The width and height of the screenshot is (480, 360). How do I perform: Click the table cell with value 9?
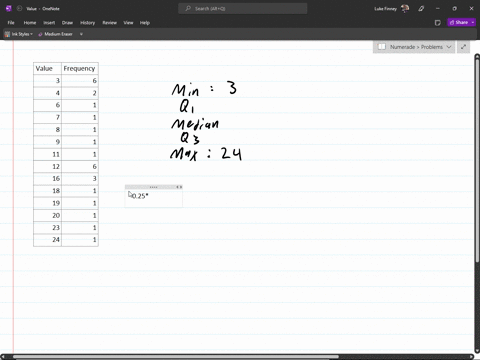click(x=47, y=142)
